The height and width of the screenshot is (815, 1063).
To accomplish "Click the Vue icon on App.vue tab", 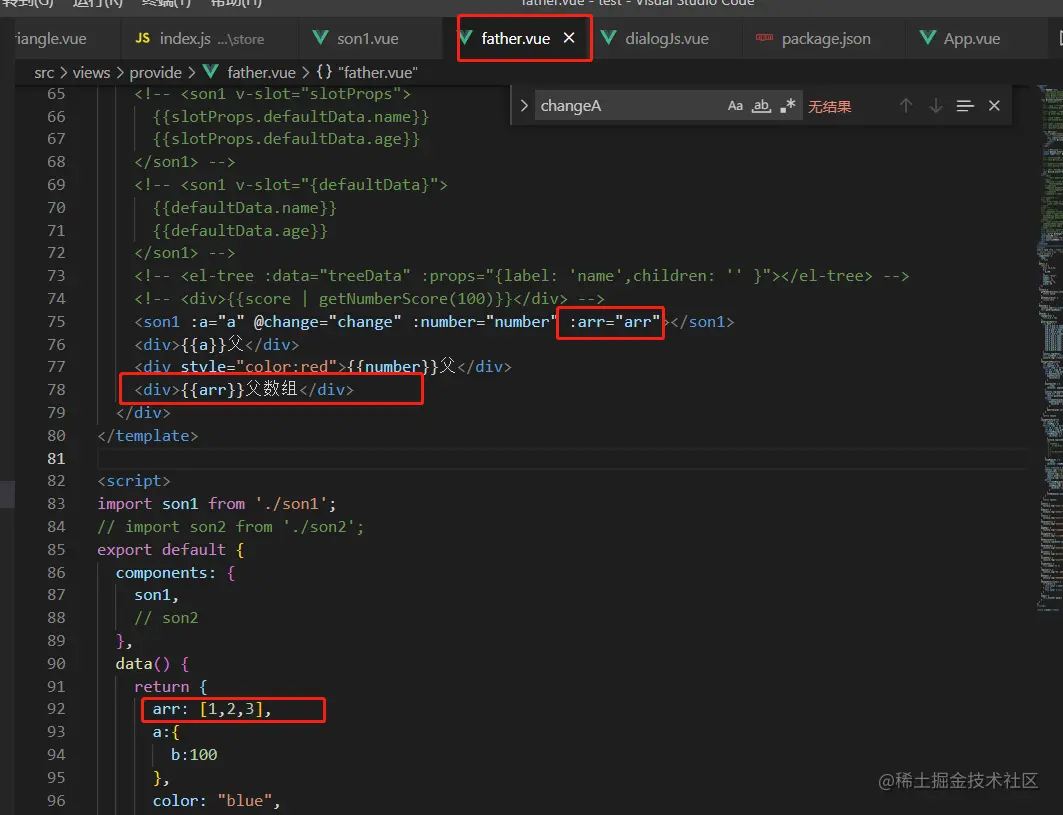I will point(927,38).
